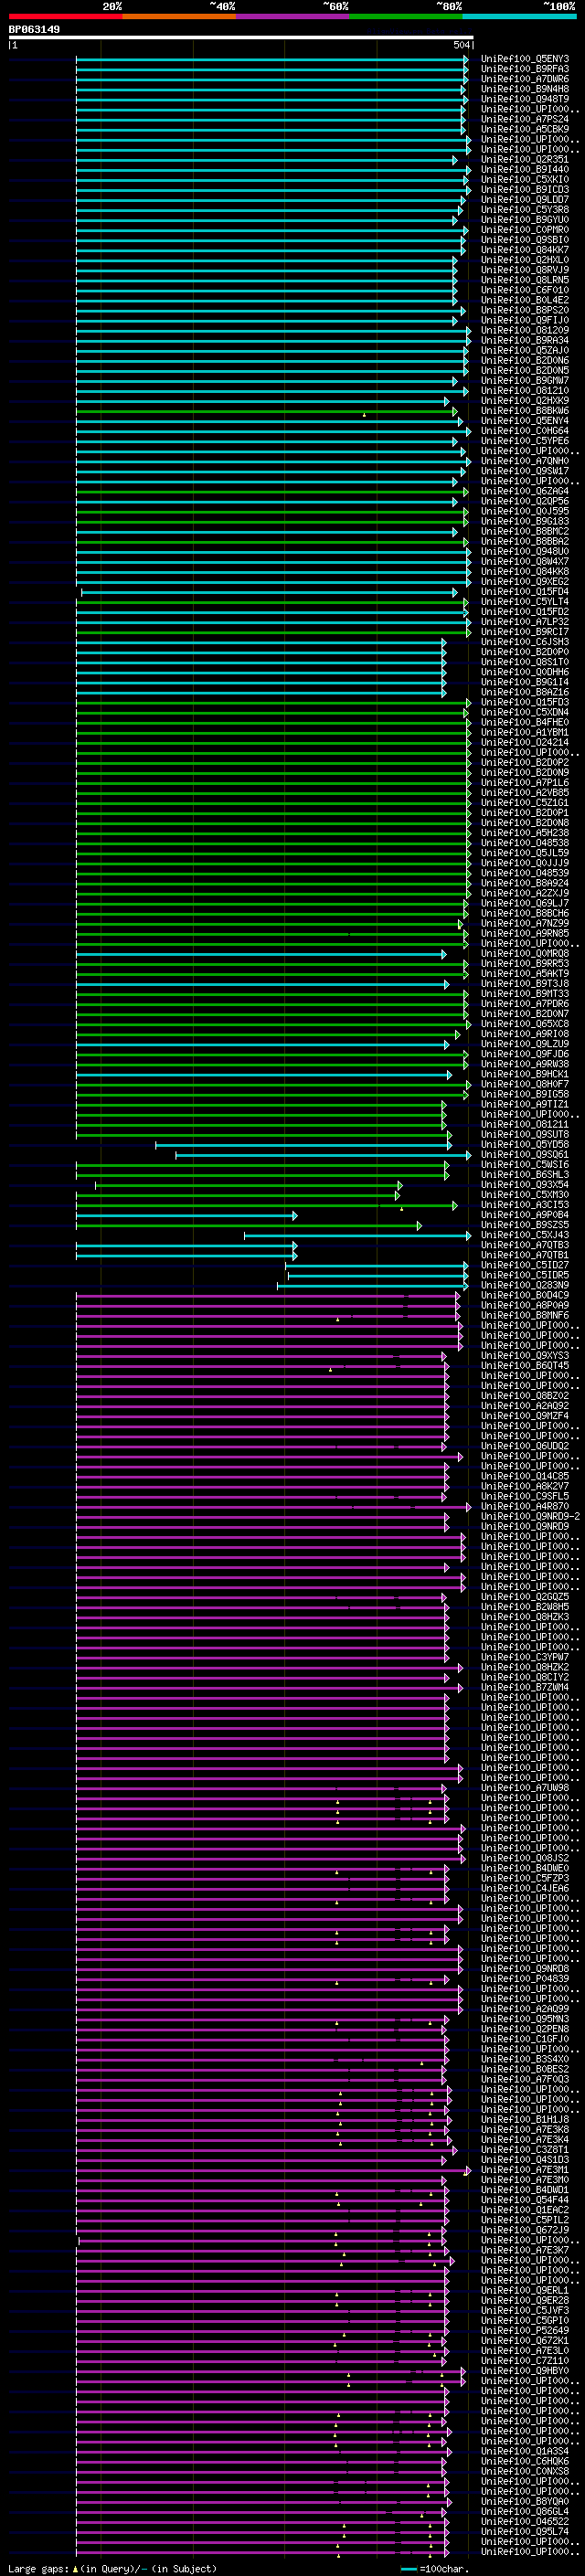Click the UniRef100_A7QTB3 label
Viewport: 585px width, 2576px height.
(x=525, y=1245)
